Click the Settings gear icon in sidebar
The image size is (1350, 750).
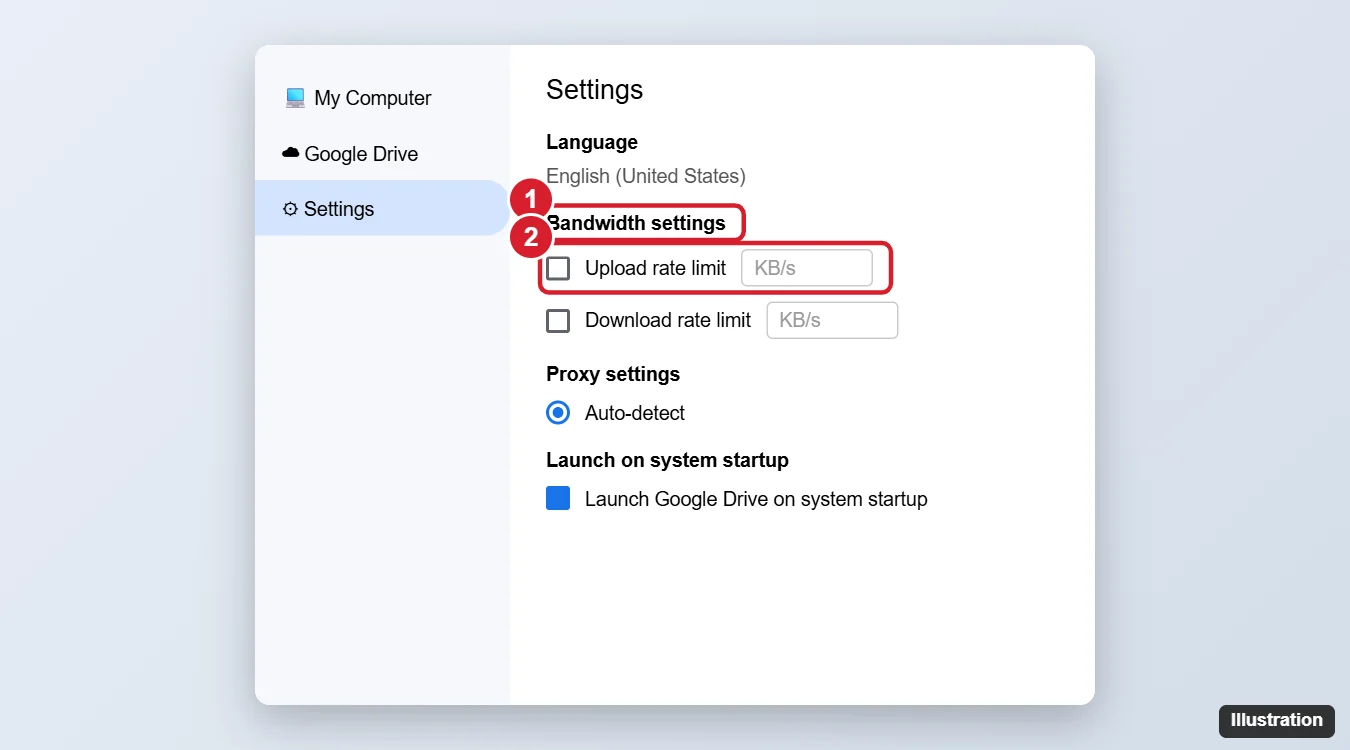tap(290, 209)
